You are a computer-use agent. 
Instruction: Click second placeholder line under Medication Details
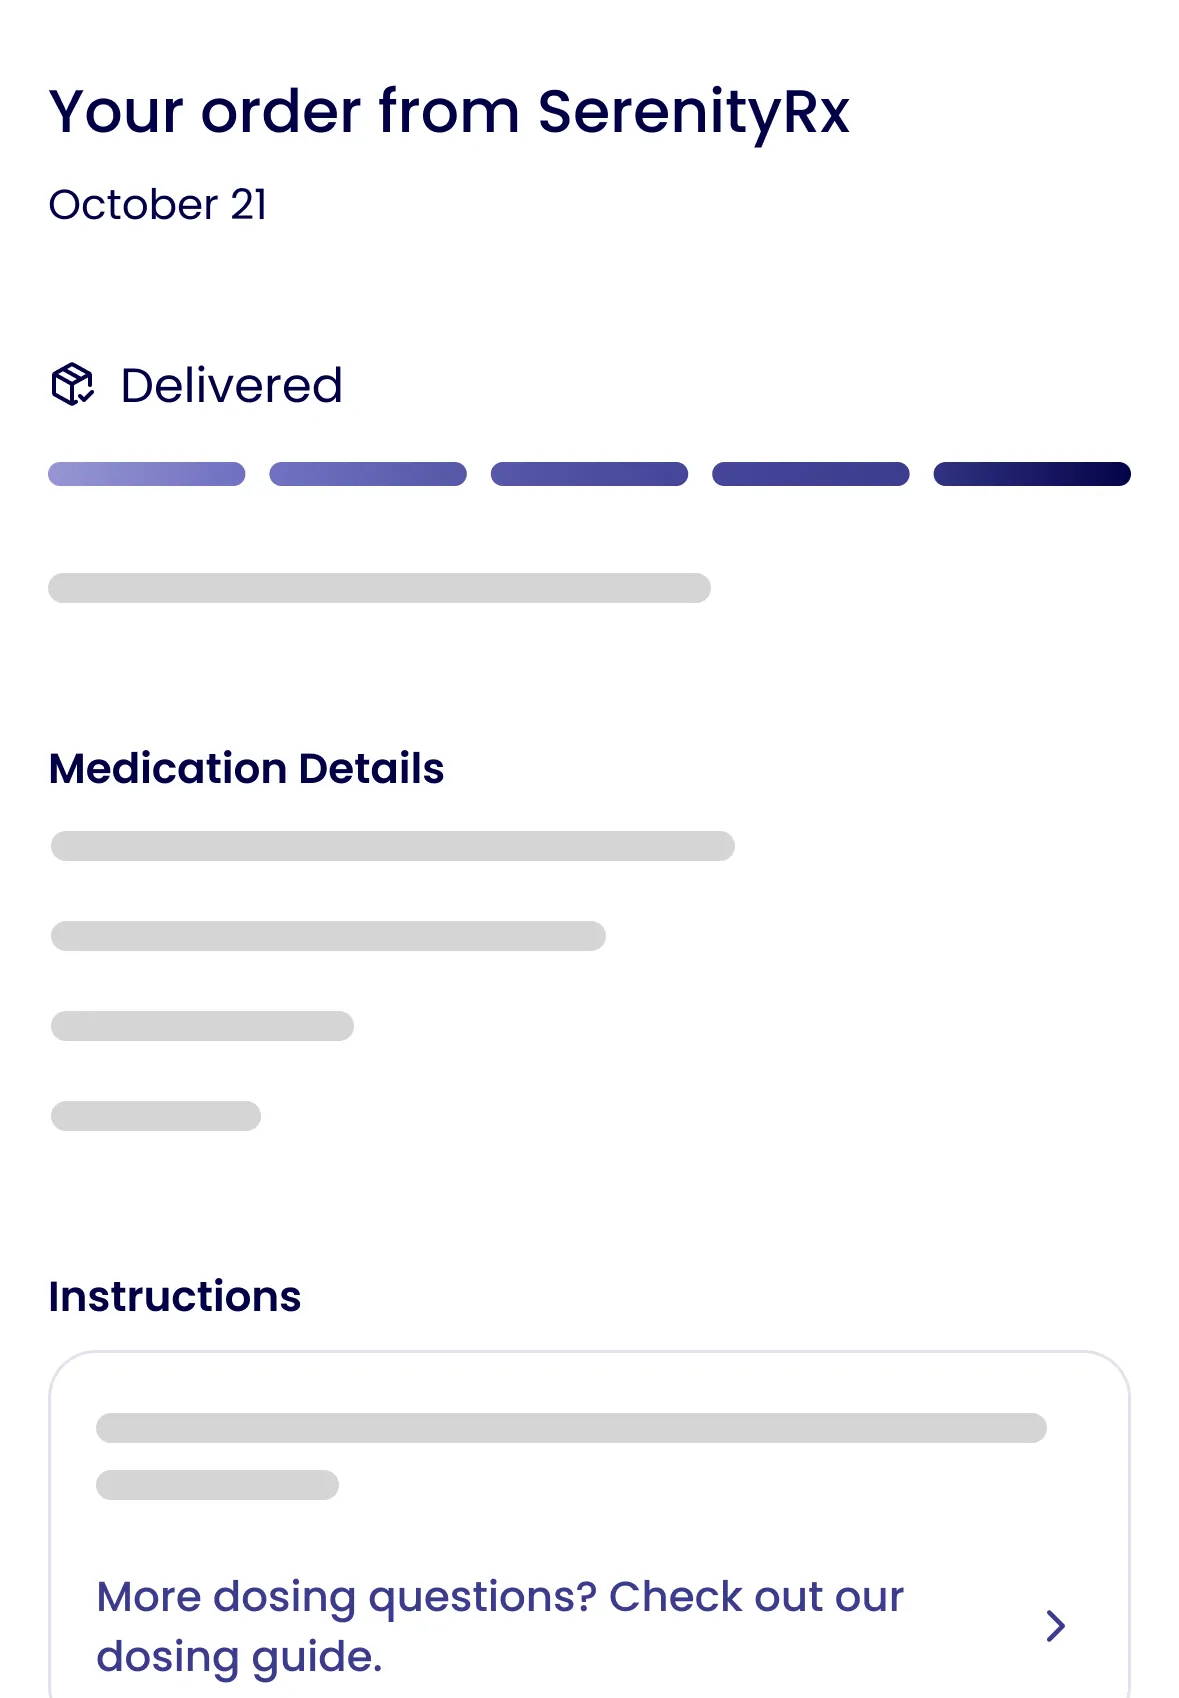click(x=328, y=936)
